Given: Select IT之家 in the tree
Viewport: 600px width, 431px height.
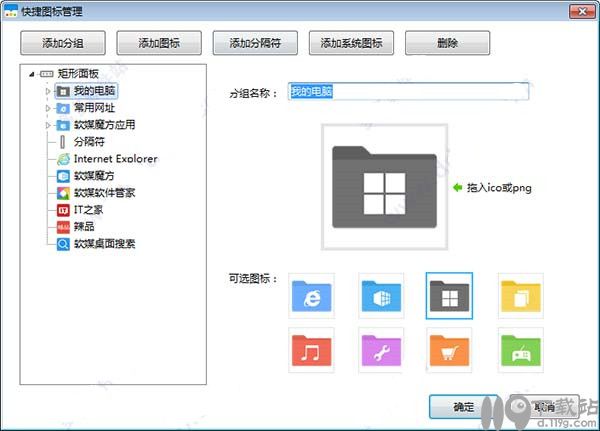Looking at the screenshot, I should 88,209.
